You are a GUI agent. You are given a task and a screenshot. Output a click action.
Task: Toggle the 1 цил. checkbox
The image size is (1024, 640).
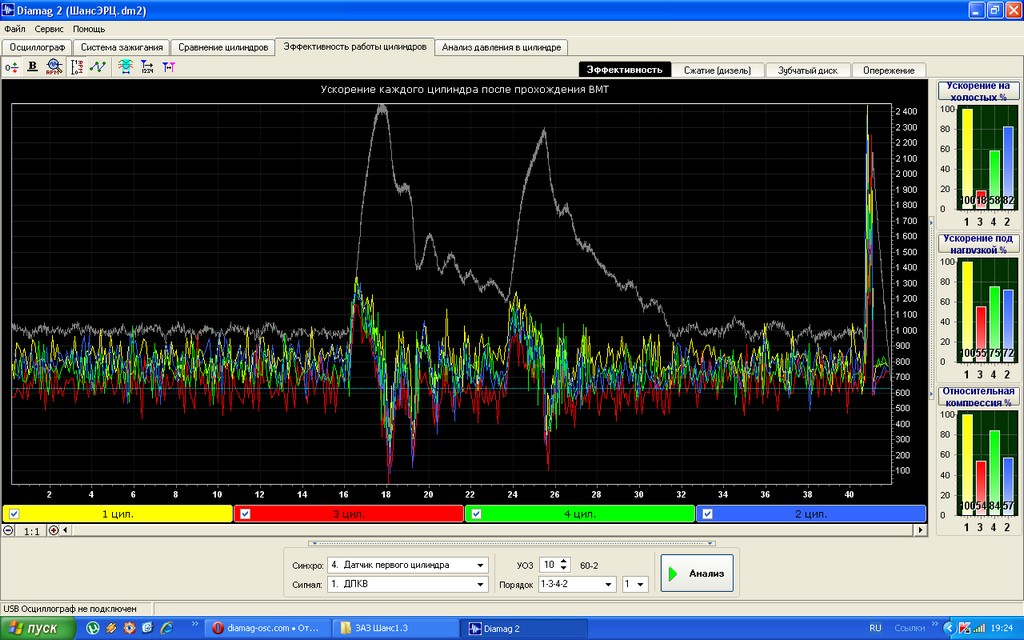(x=14, y=514)
